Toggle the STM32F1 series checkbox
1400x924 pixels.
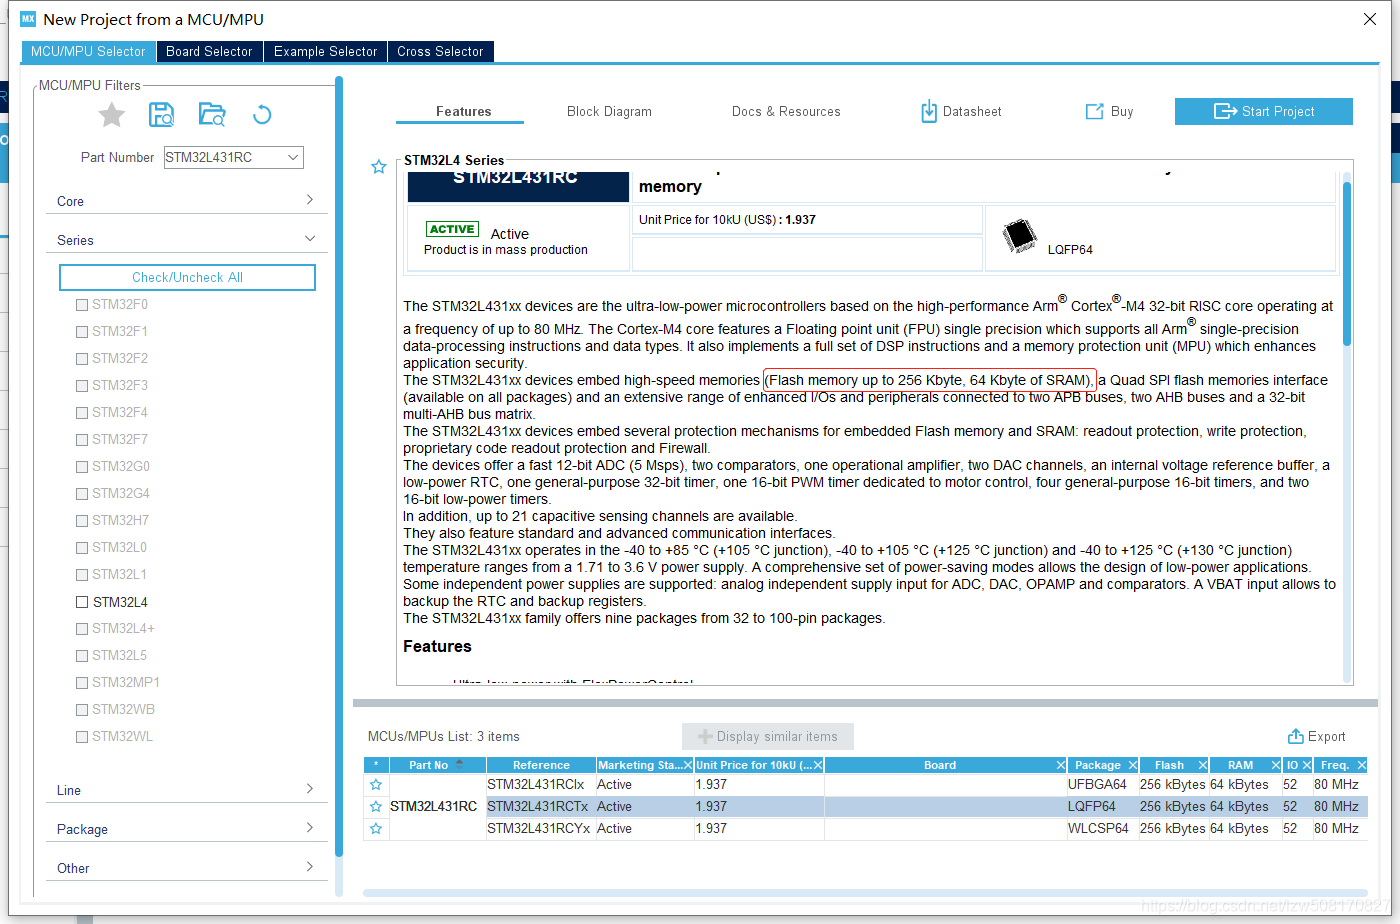(82, 332)
